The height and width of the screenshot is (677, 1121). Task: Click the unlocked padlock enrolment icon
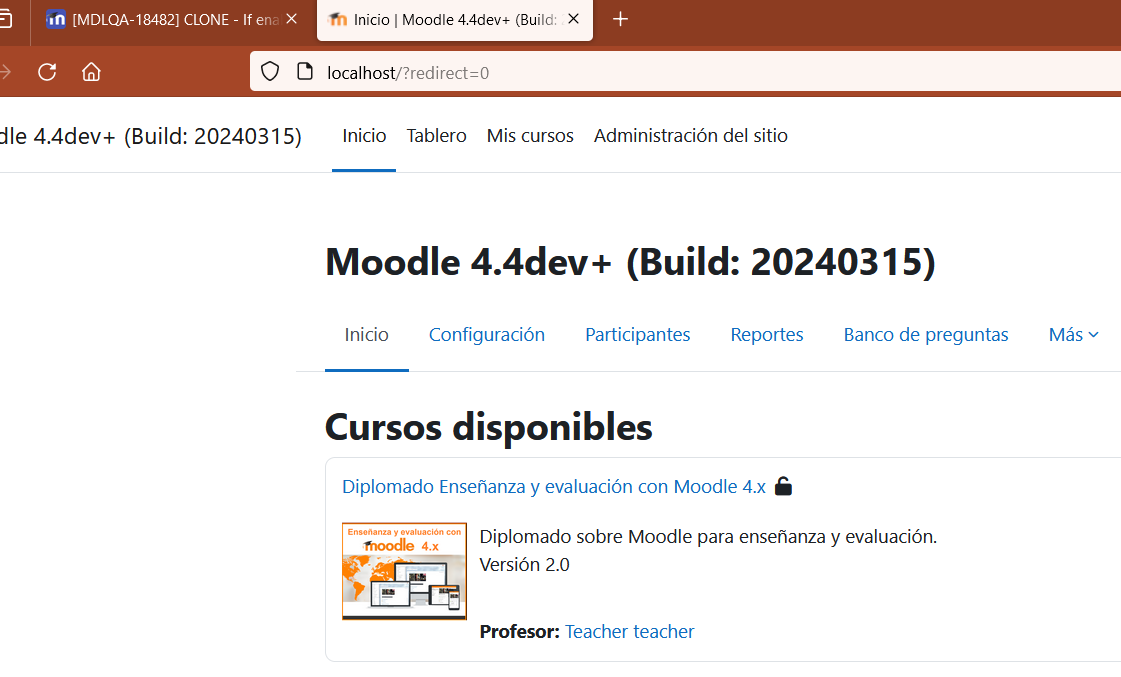pos(784,486)
